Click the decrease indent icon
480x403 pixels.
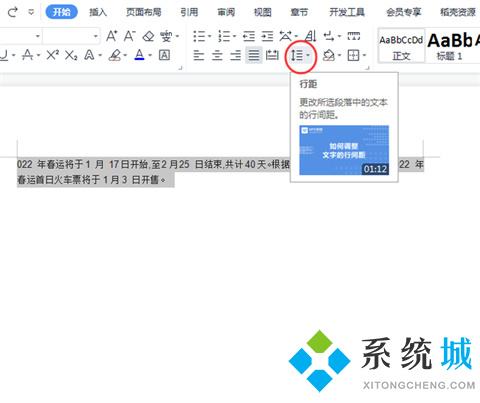[x=249, y=36]
